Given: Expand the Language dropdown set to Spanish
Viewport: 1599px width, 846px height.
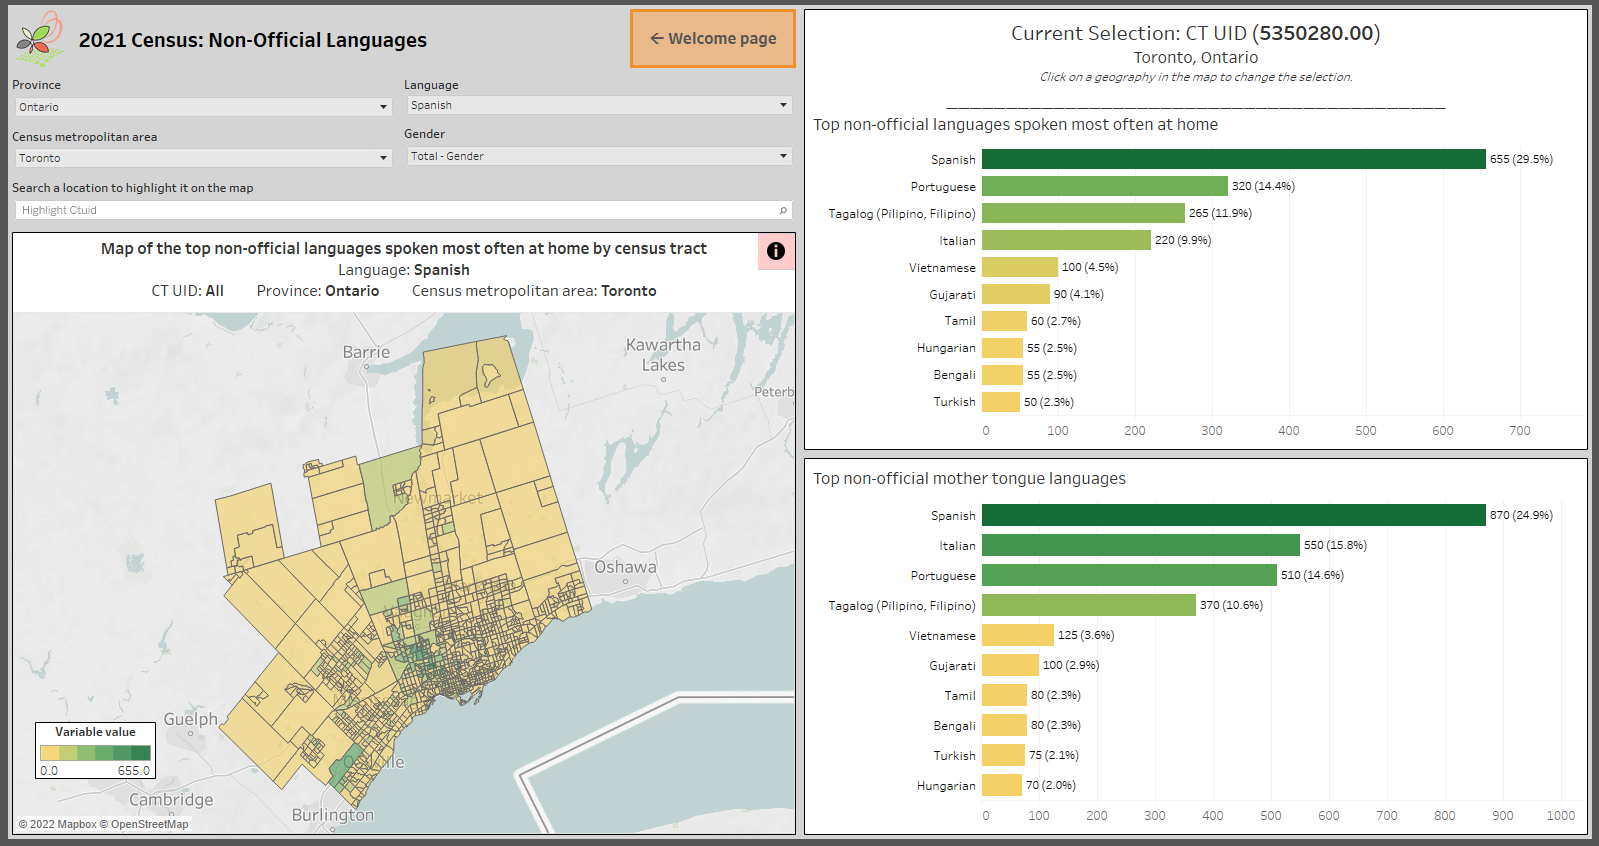Looking at the screenshot, I should tap(600, 105).
